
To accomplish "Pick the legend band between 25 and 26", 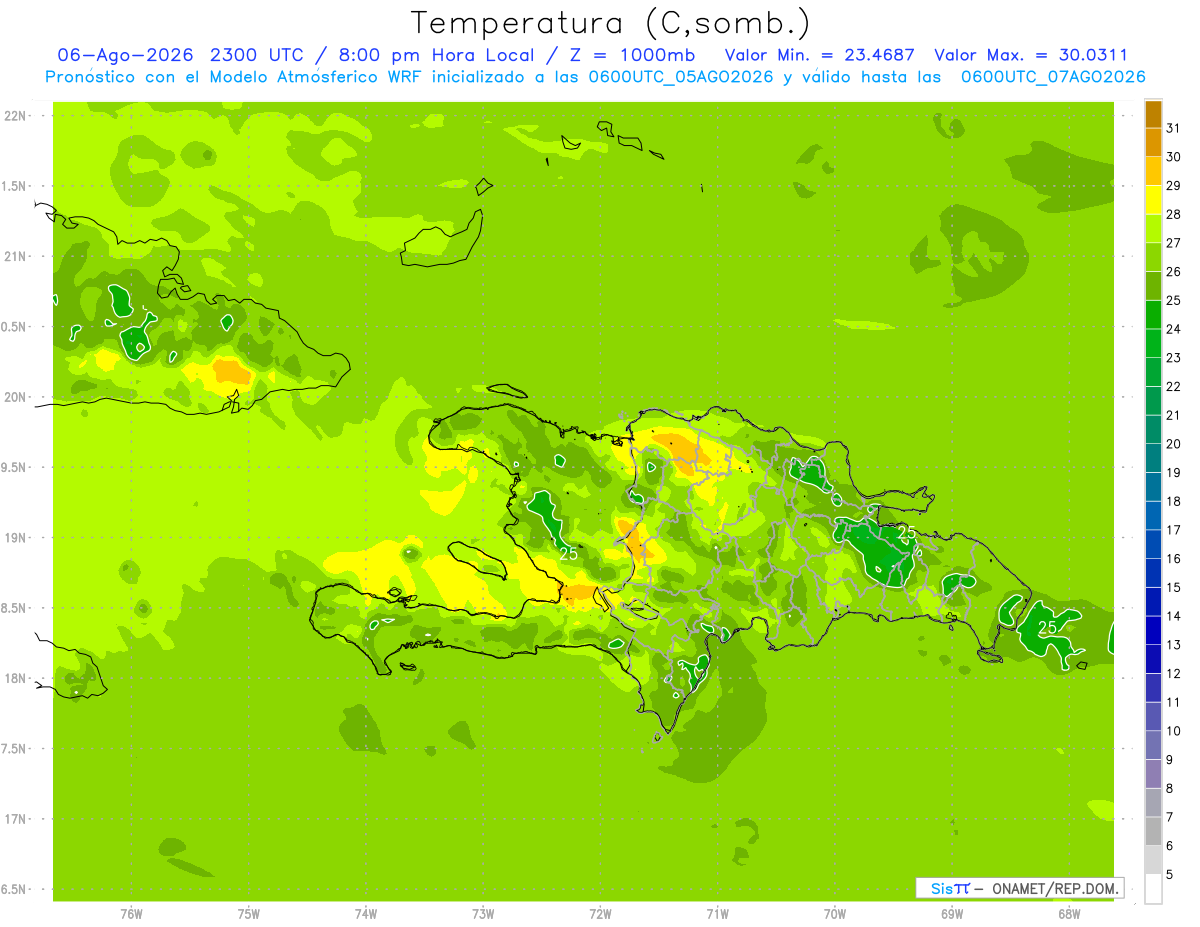I will (1153, 286).
